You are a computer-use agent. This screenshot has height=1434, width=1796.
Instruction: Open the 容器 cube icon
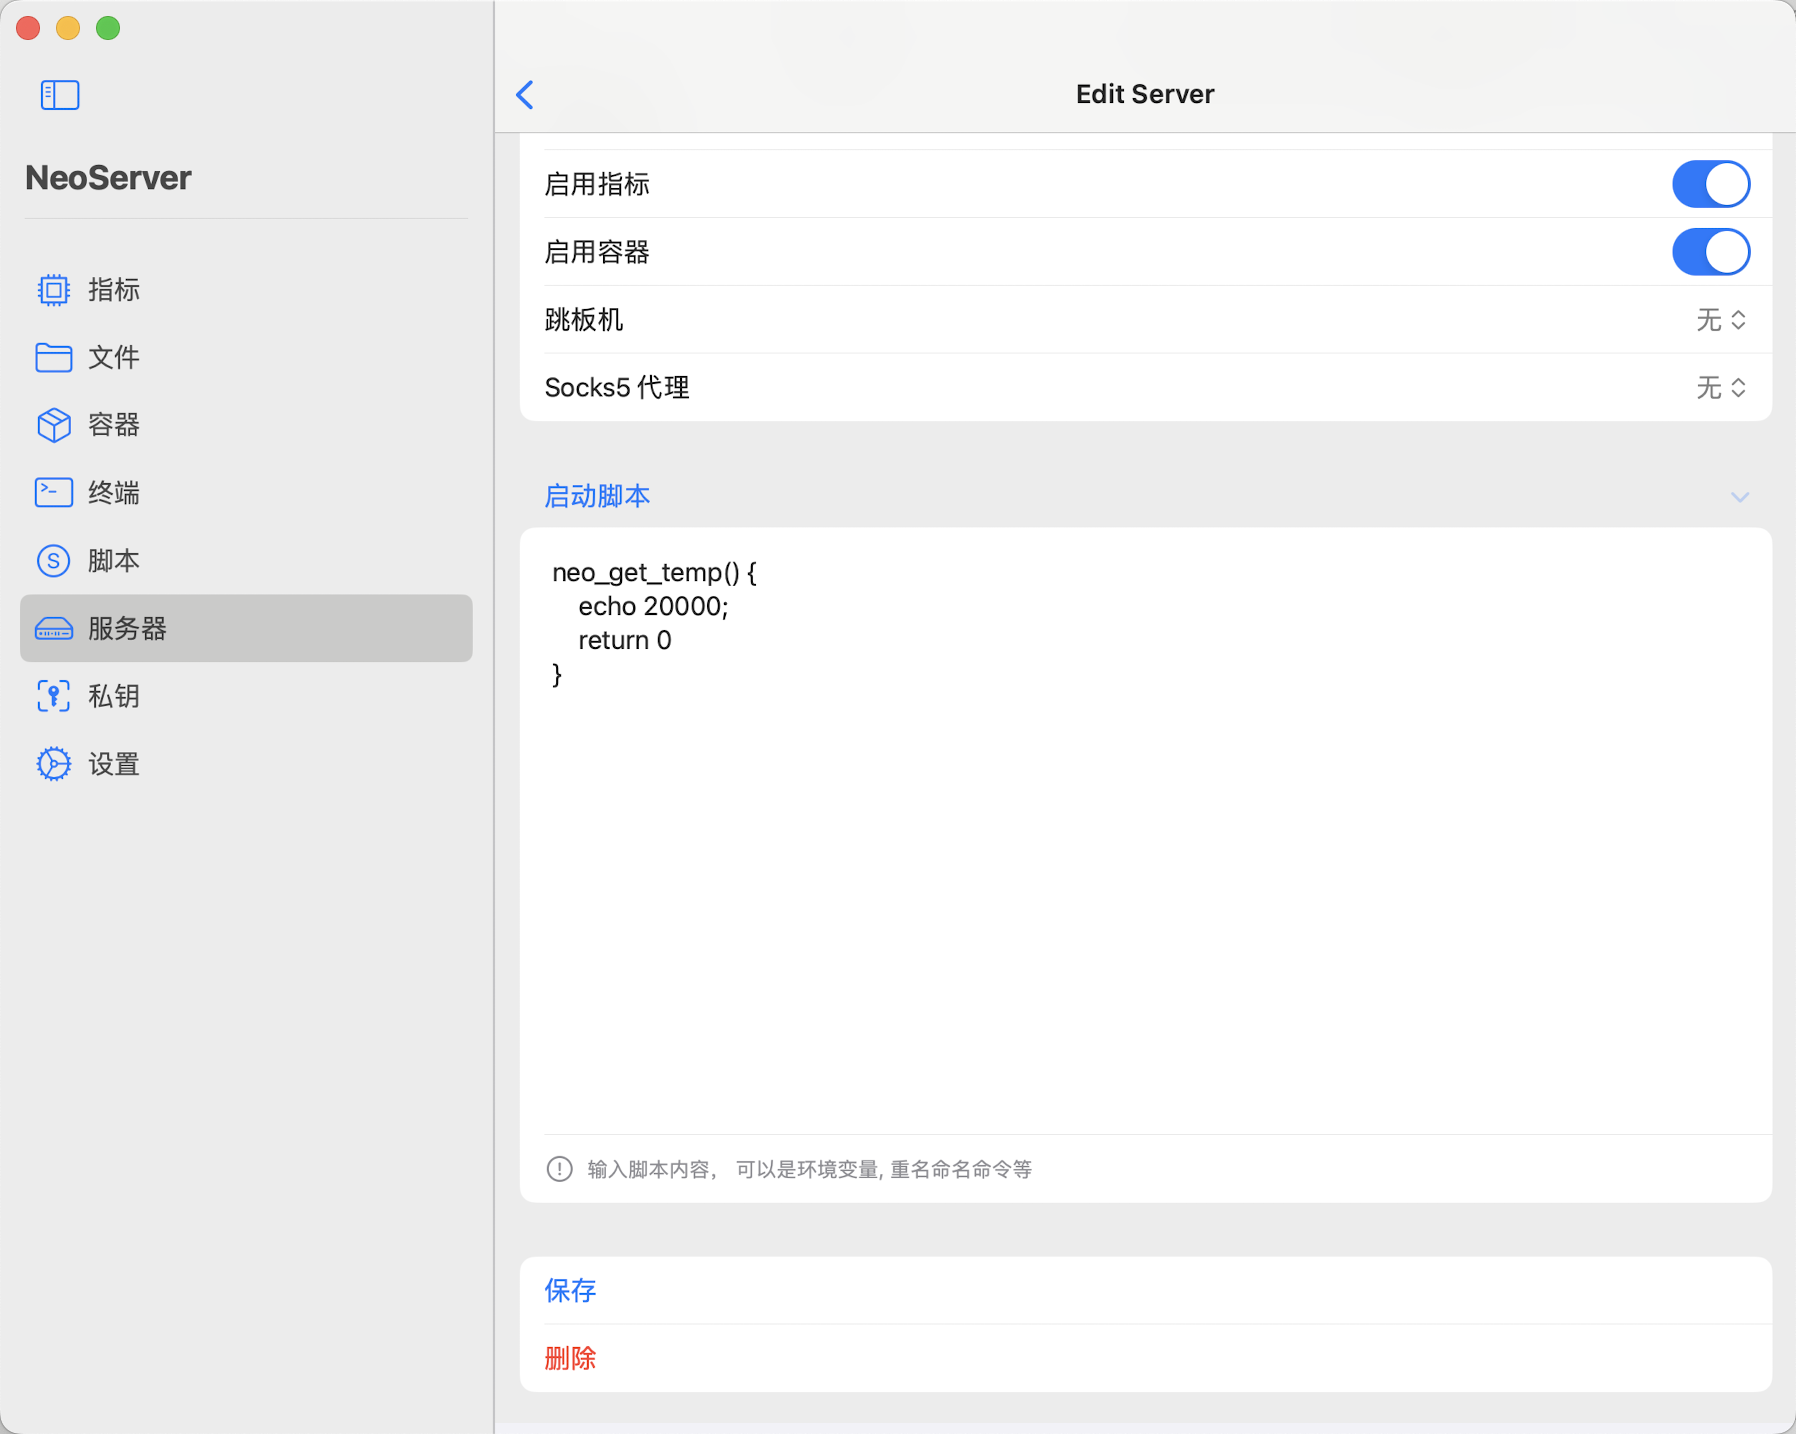click(x=54, y=425)
